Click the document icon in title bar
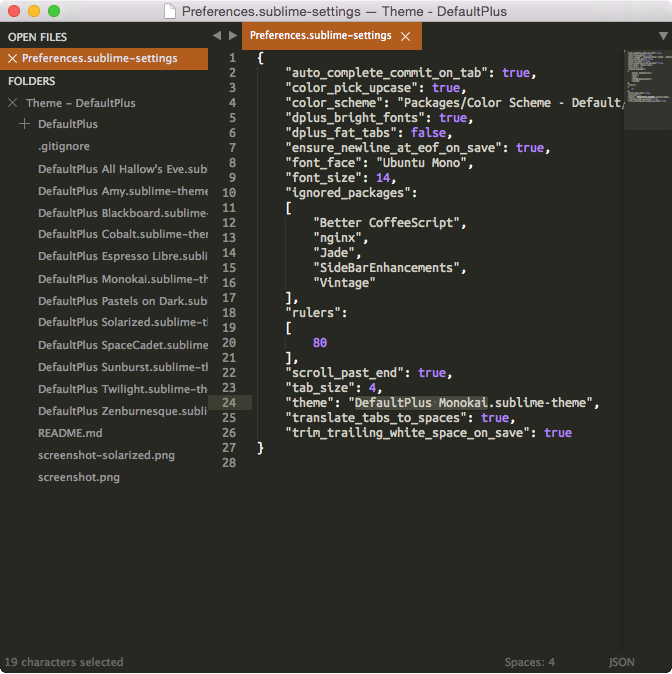This screenshot has width=672, height=674. click(170, 11)
